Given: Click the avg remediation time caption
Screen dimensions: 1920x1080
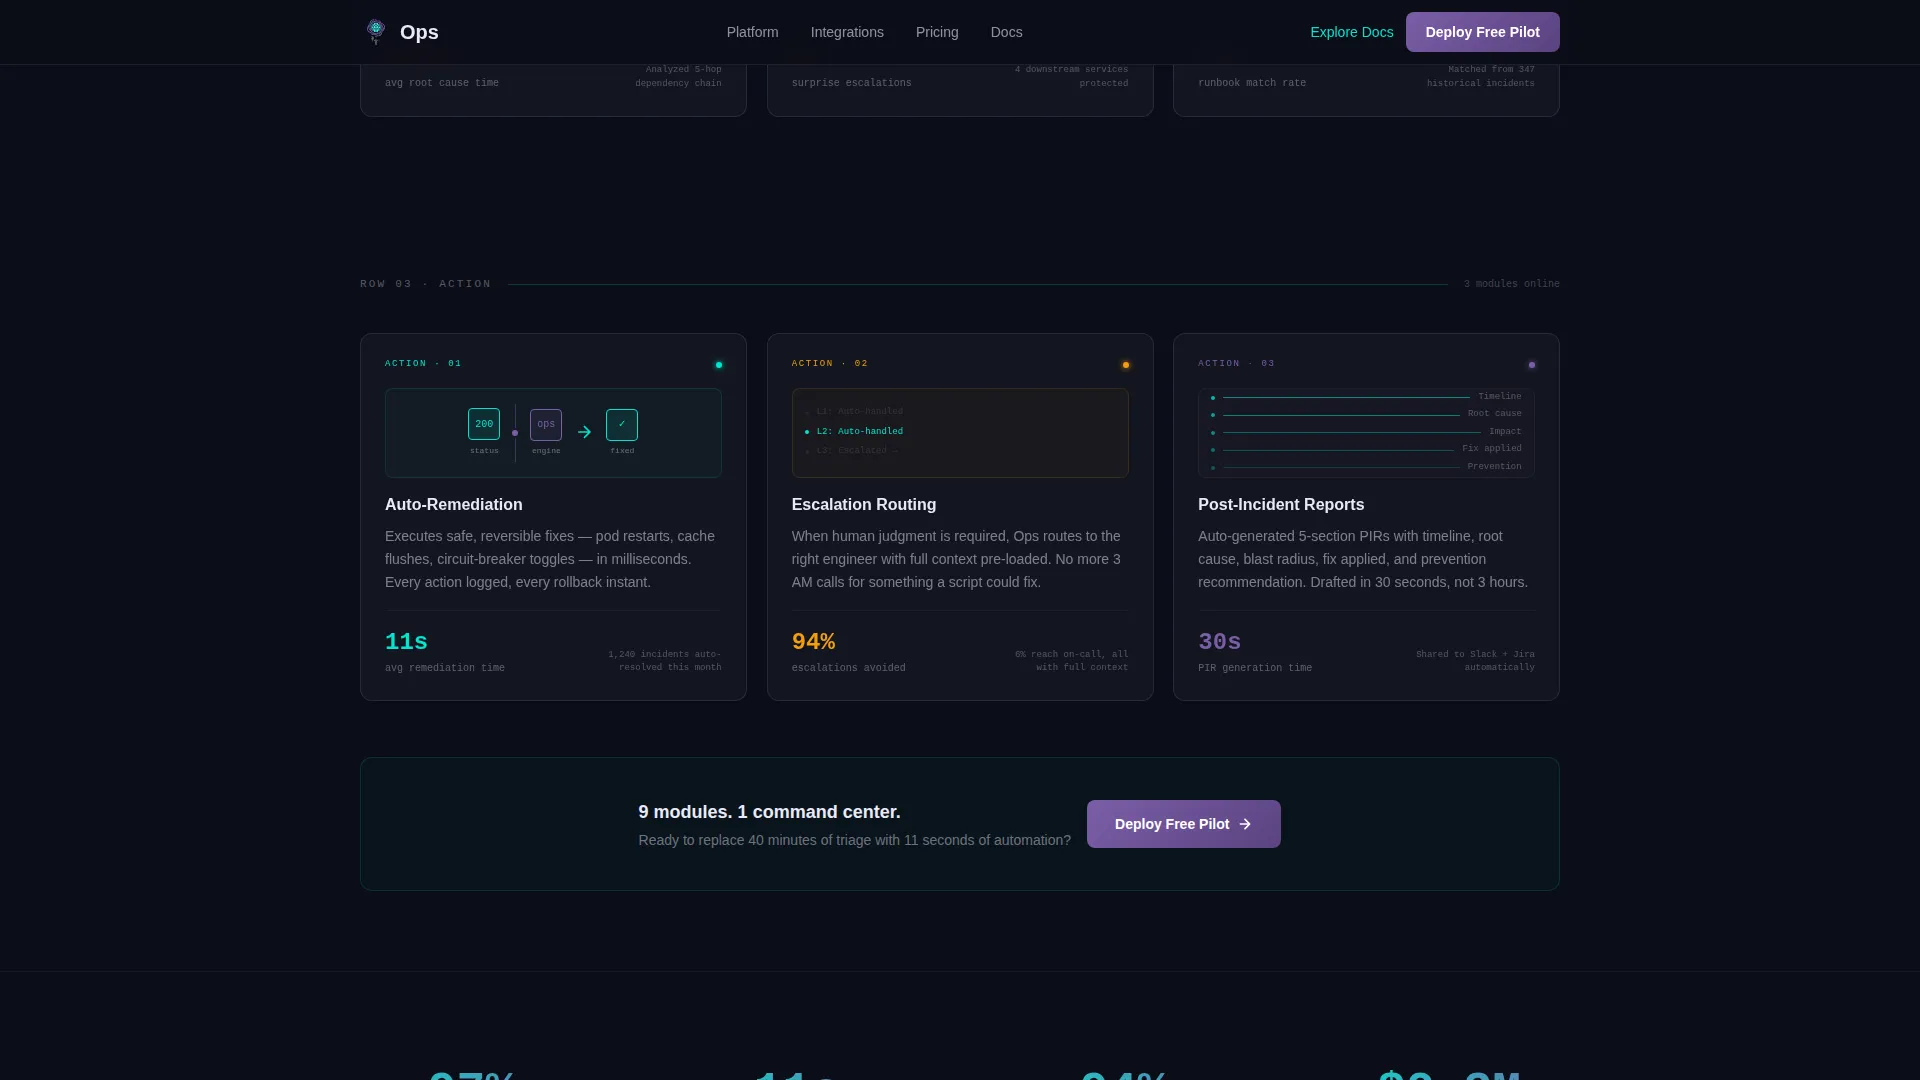Looking at the screenshot, I should (445, 668).
